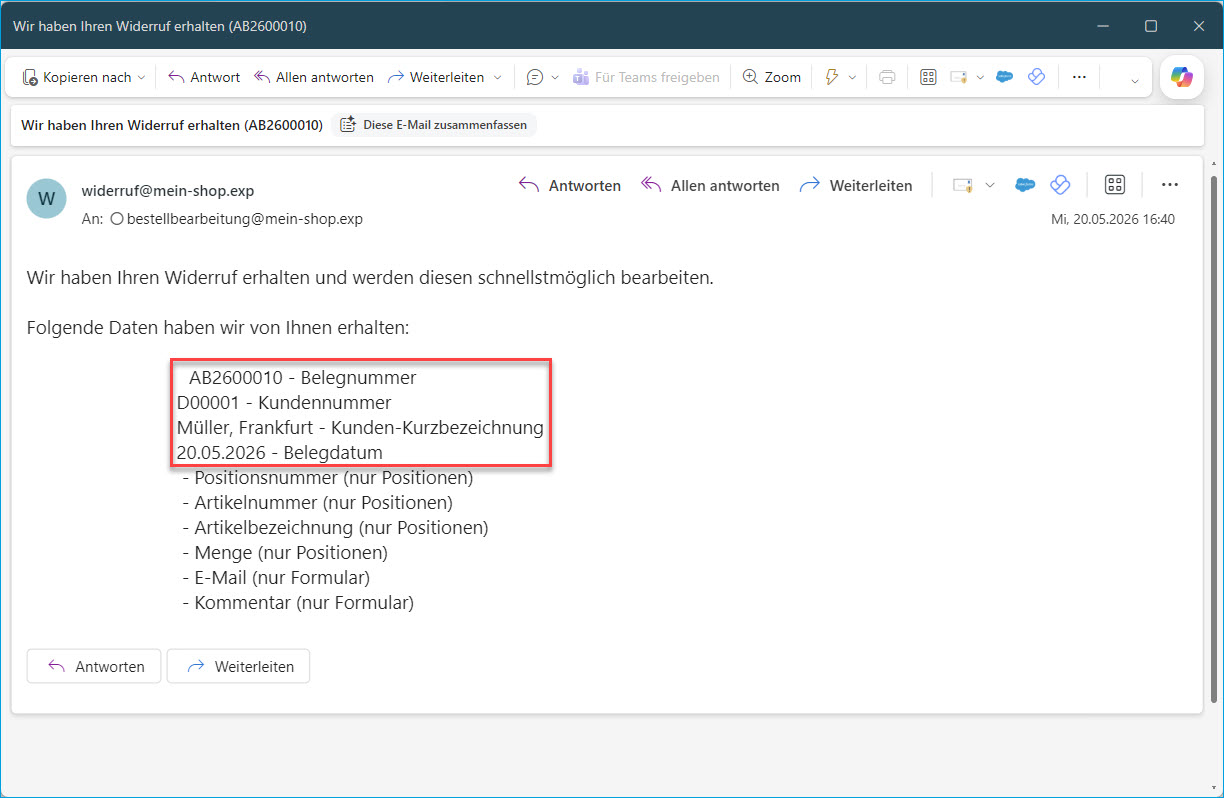Maximize the email window

coord(1151,26)
